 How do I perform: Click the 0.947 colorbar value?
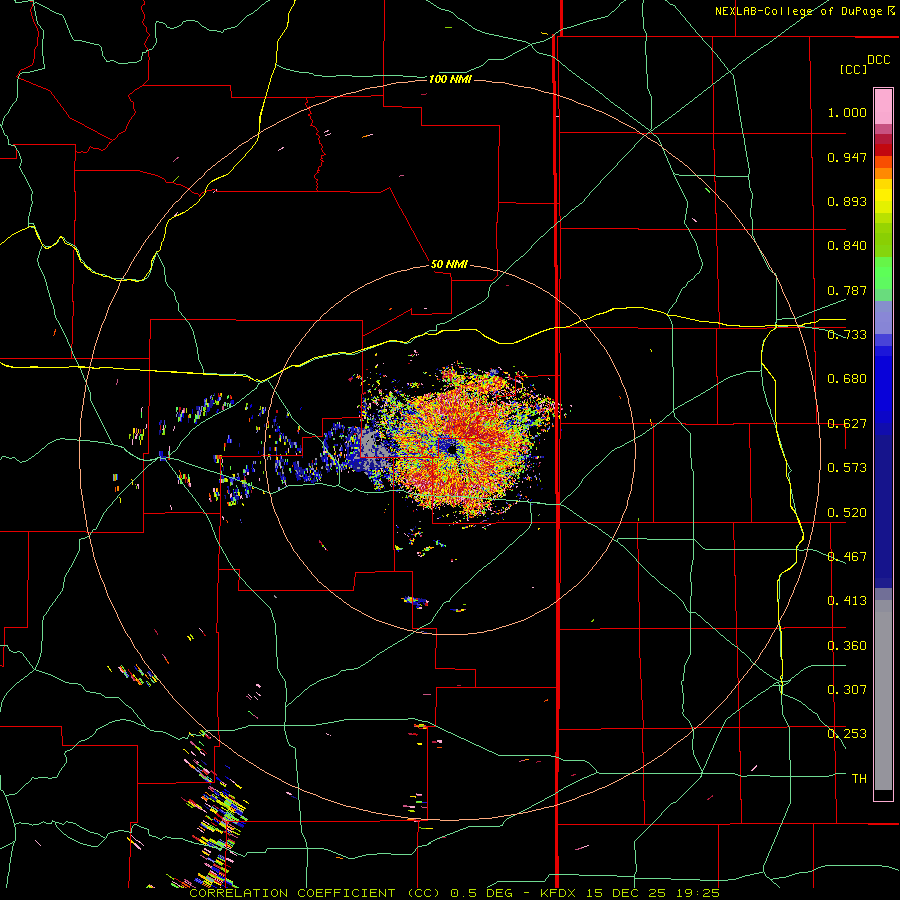click(847, 157)
